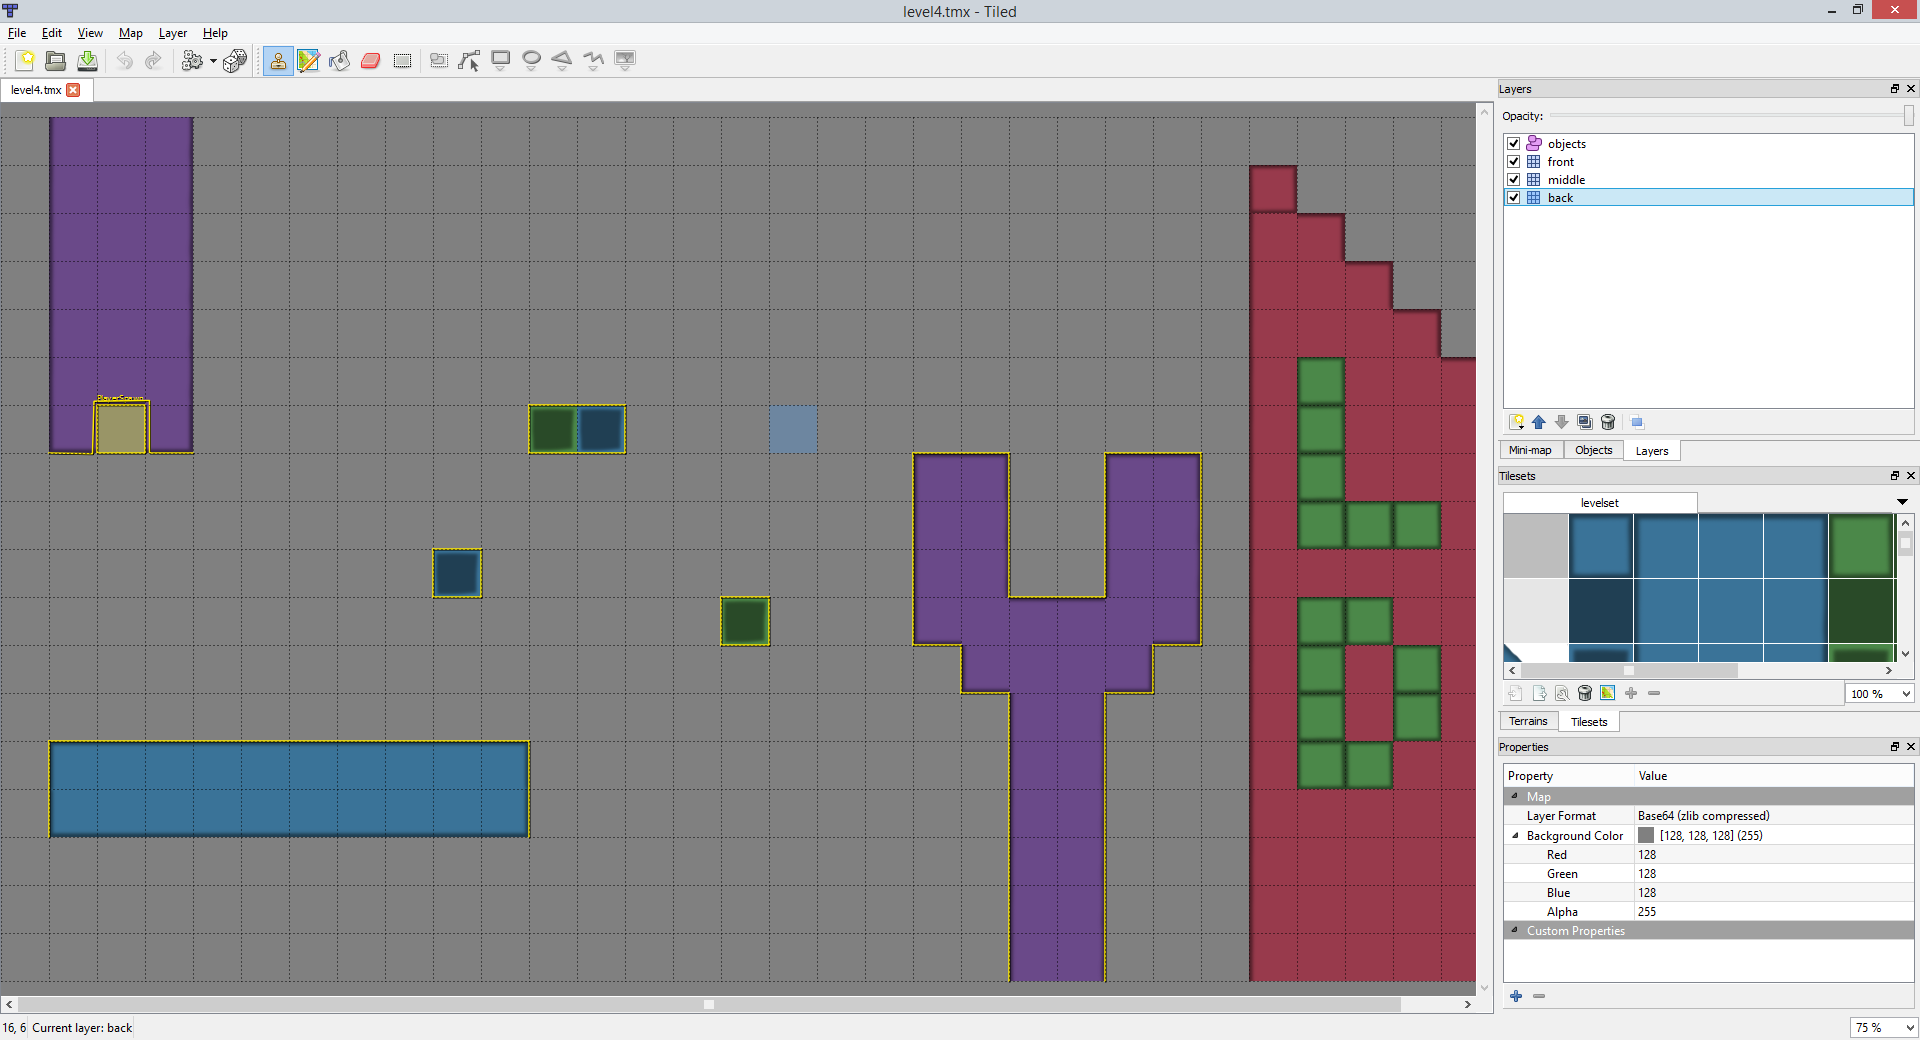Toggle visibility of back layer
This screenshot has height=1040, width=1920.
click(x=1514, y=198)
